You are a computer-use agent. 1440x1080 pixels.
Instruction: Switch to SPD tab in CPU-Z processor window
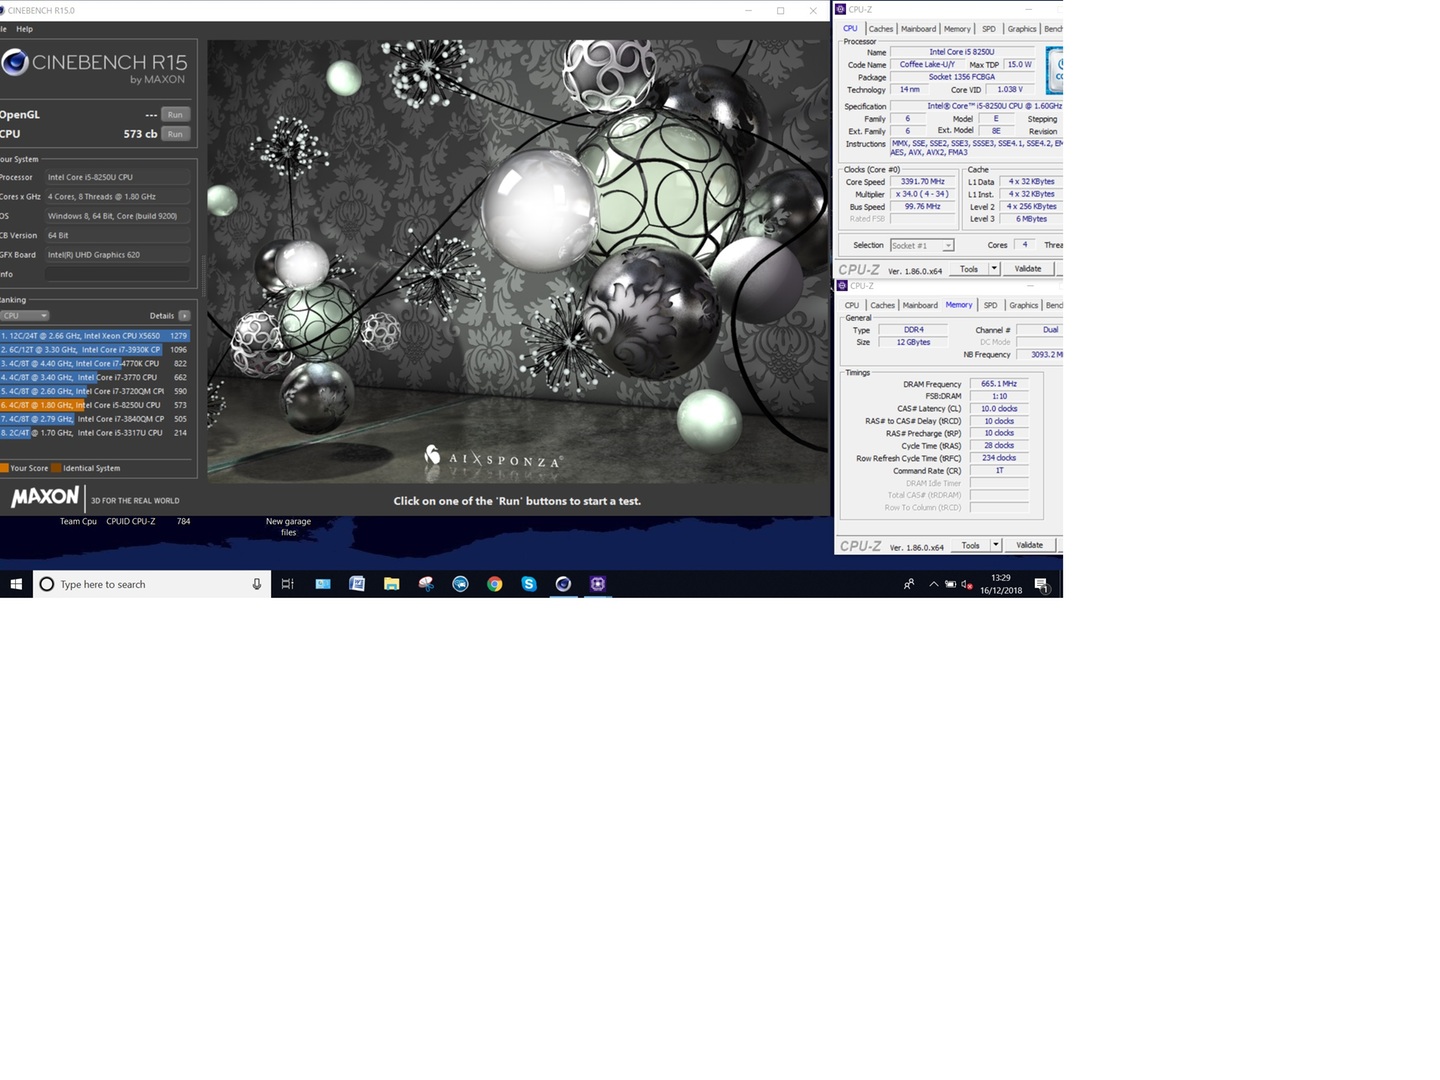pos(989,29)
